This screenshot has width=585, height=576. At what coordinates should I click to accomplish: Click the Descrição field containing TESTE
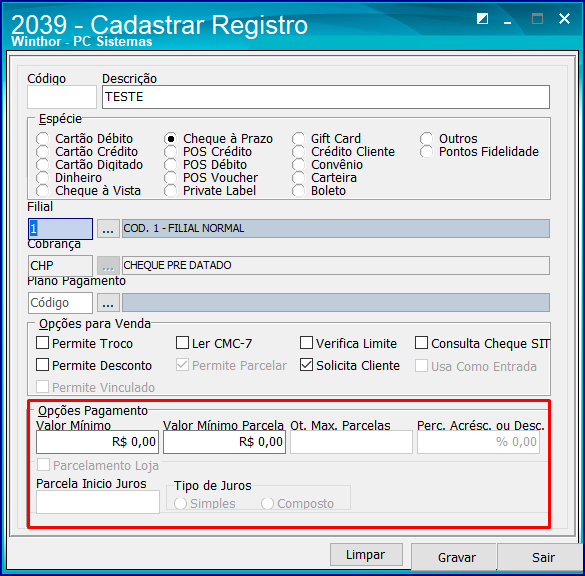326,97
